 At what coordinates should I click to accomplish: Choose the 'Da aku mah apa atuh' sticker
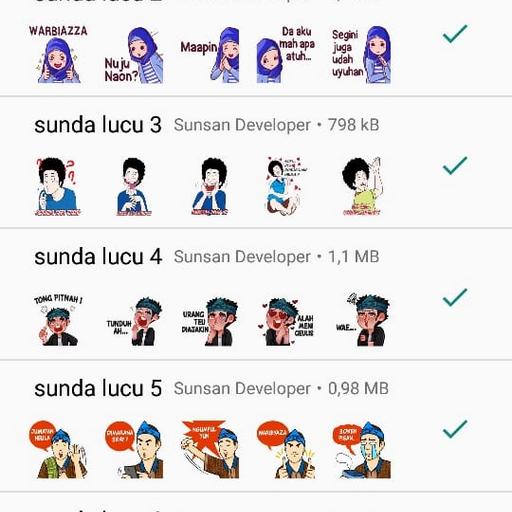pos(286,55)
